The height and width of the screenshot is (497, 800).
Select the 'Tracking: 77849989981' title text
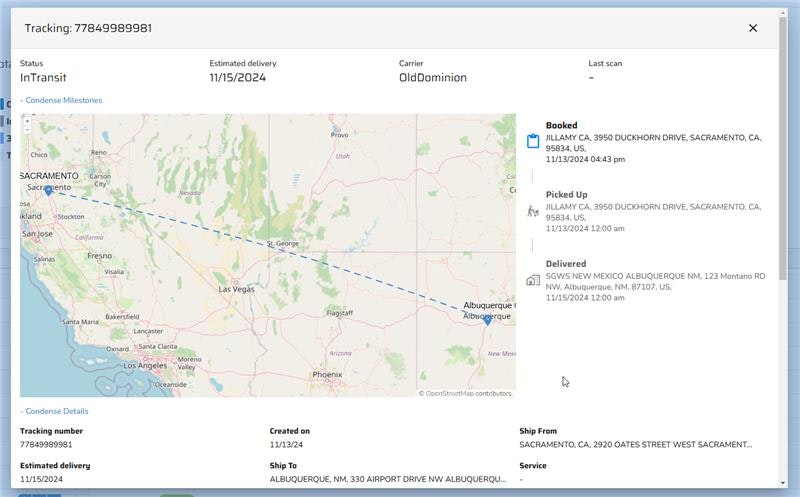(88, 28)
